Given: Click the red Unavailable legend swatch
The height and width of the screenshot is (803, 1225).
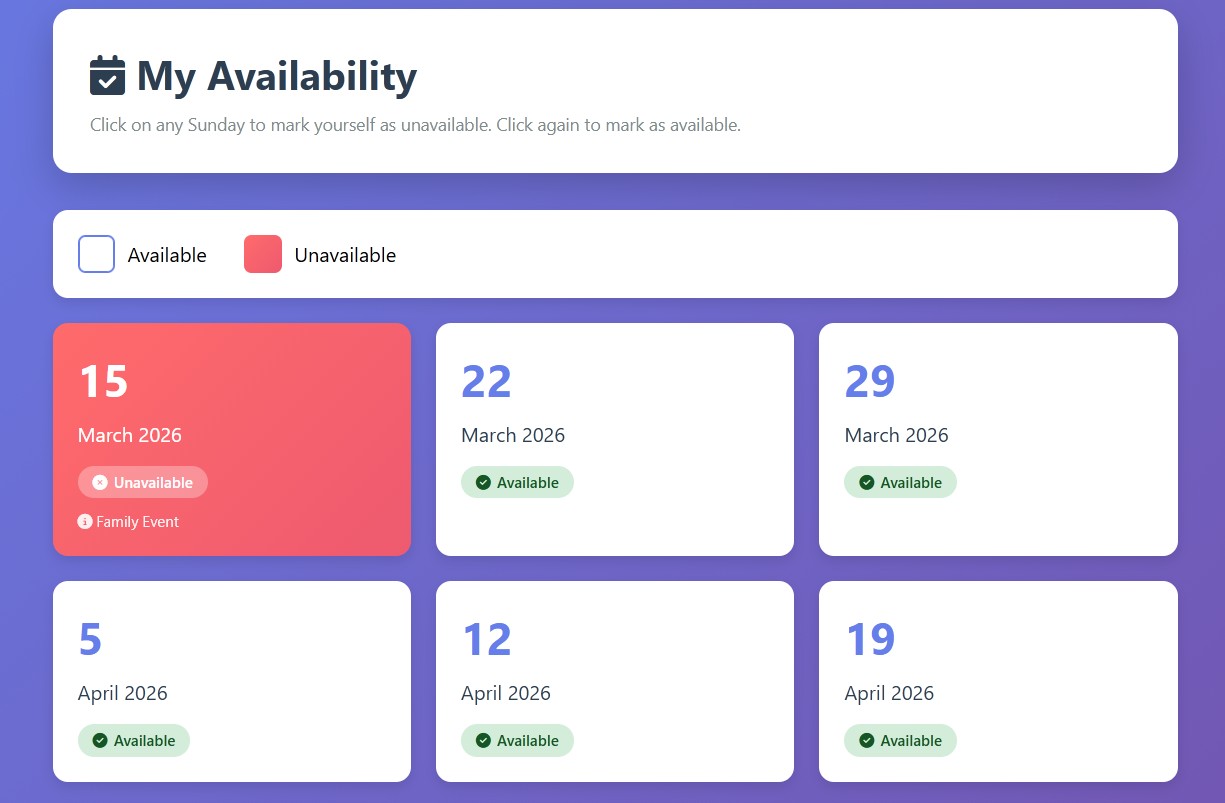Looking at the screenshot, I should point(262,254).
